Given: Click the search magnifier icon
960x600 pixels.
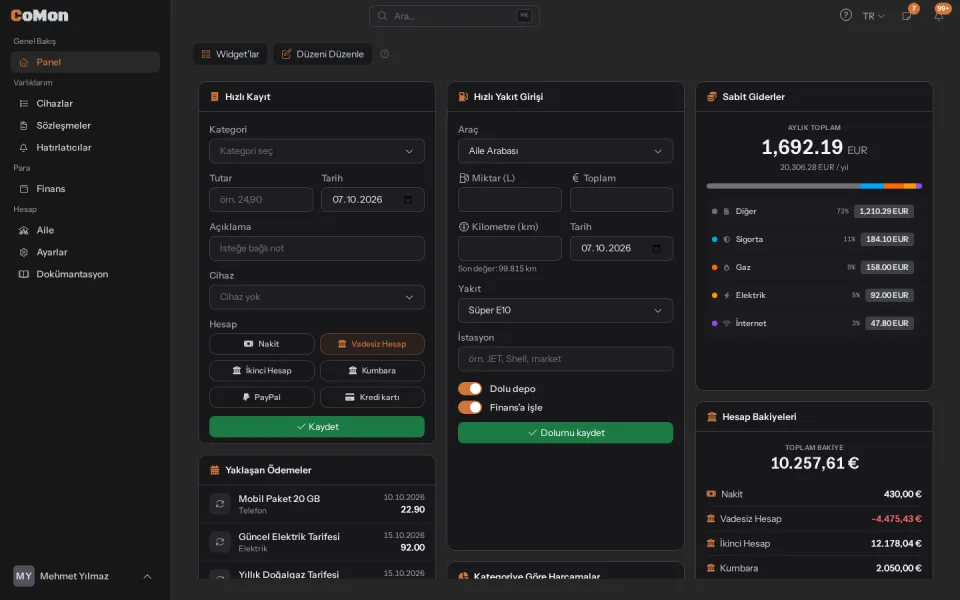Looking at the screenshot, I should coord(382,16).
